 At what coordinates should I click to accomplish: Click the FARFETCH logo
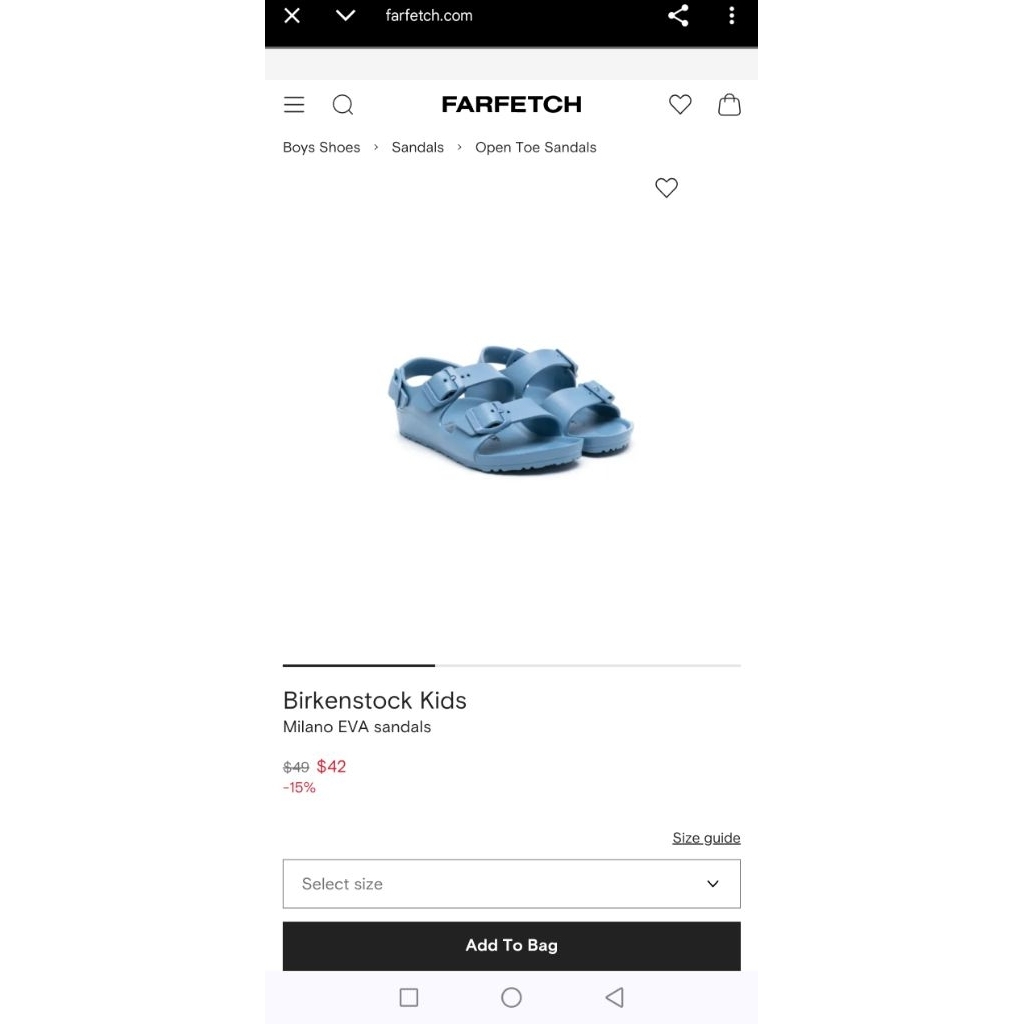pos(511,104)
